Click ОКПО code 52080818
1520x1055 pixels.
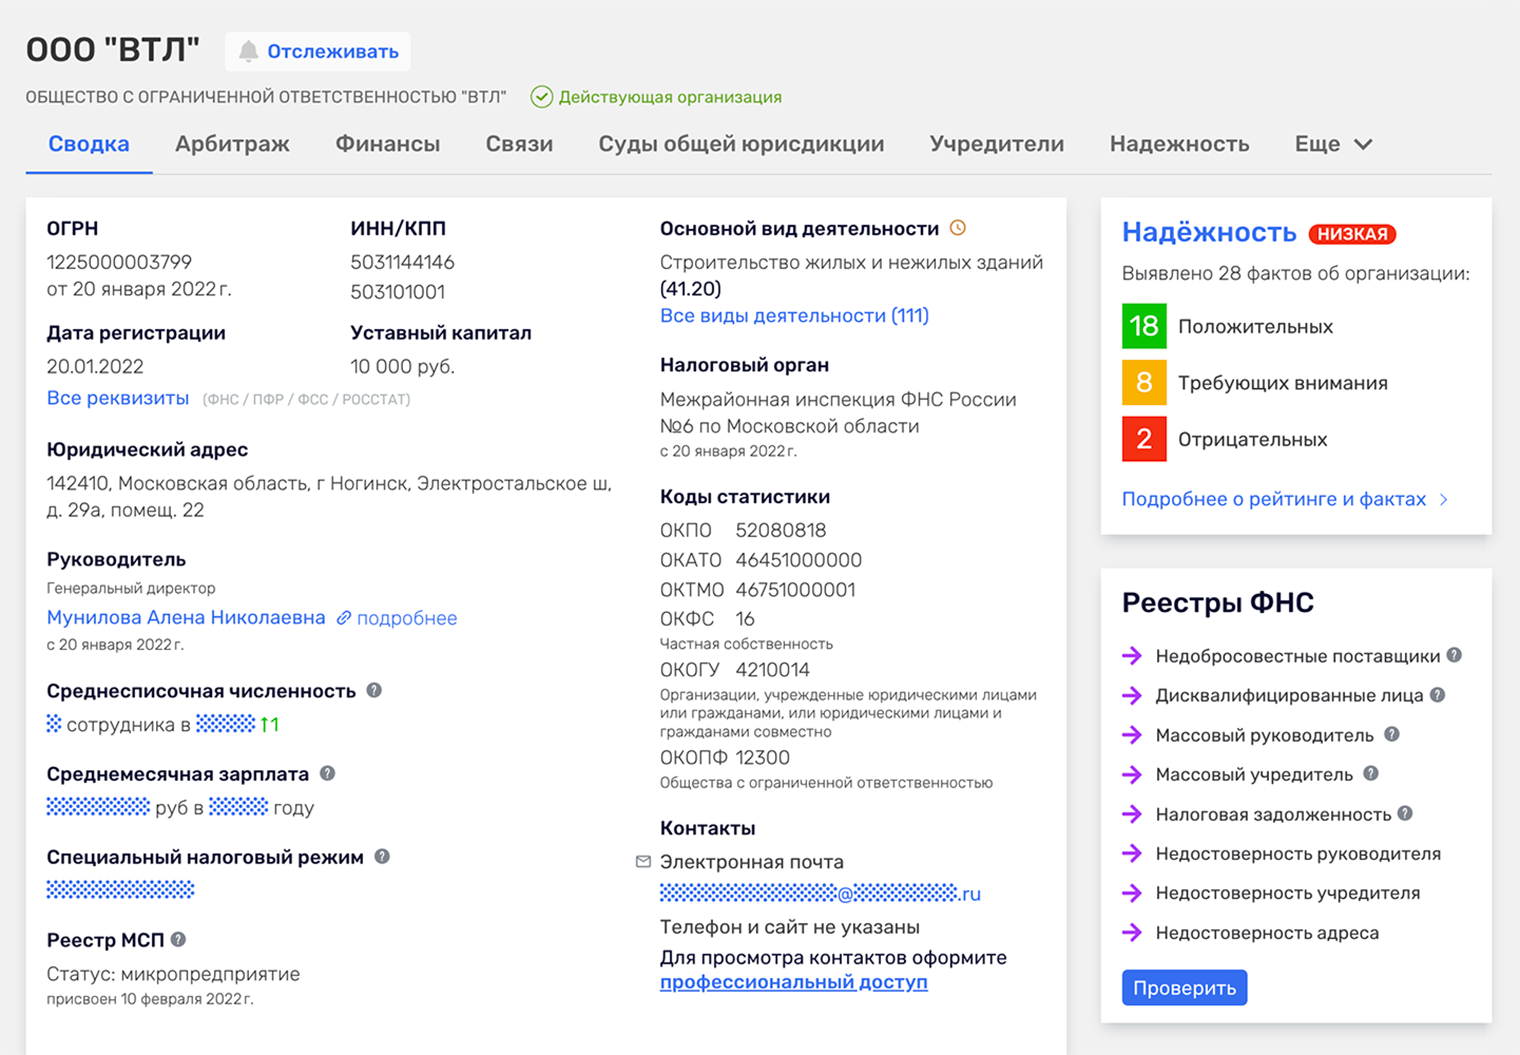pos(780,530)
